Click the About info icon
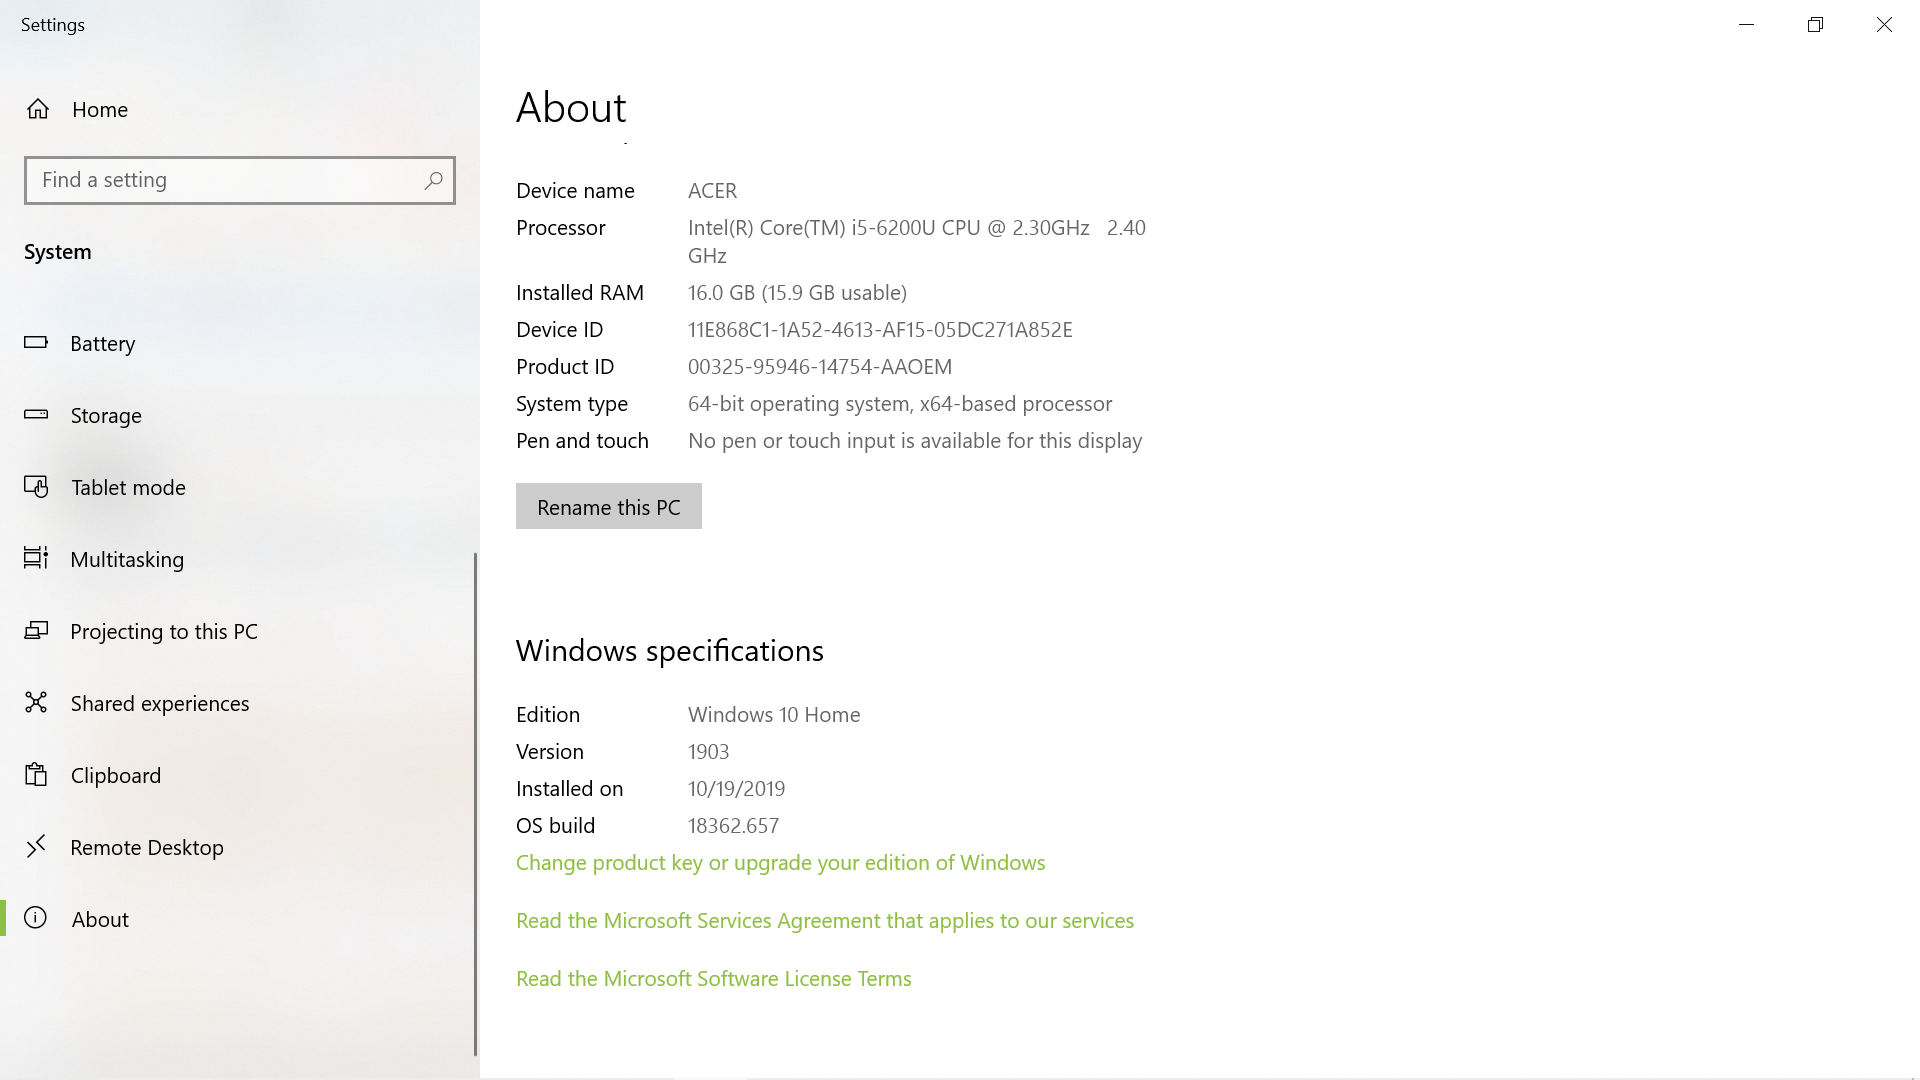 [x=36, y=918]
